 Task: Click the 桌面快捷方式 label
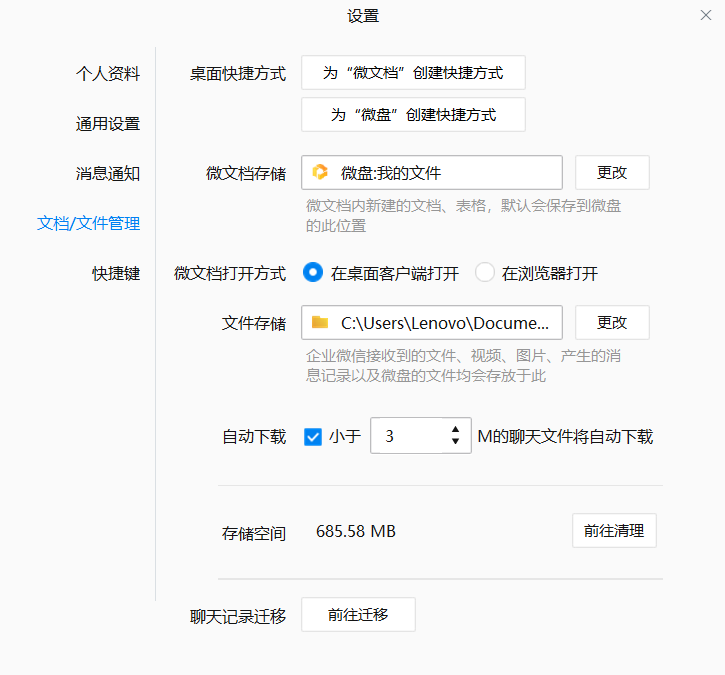click(x=238, y=74)
